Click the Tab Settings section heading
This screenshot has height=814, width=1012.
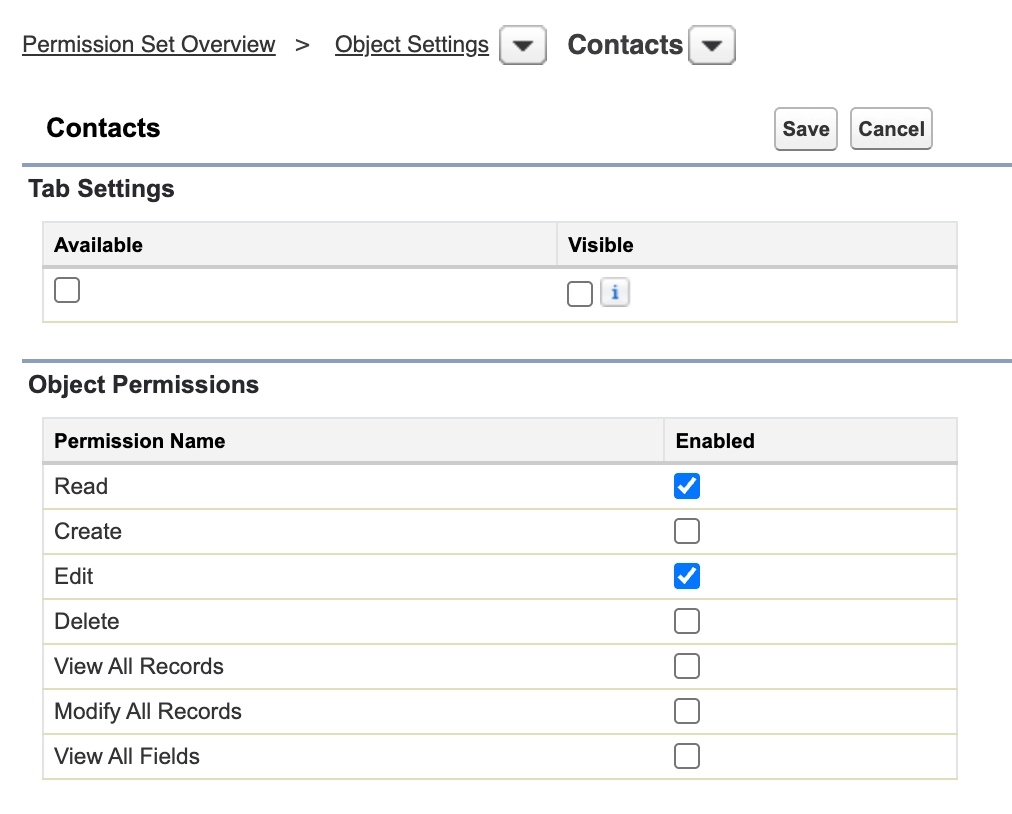(101, 188)
